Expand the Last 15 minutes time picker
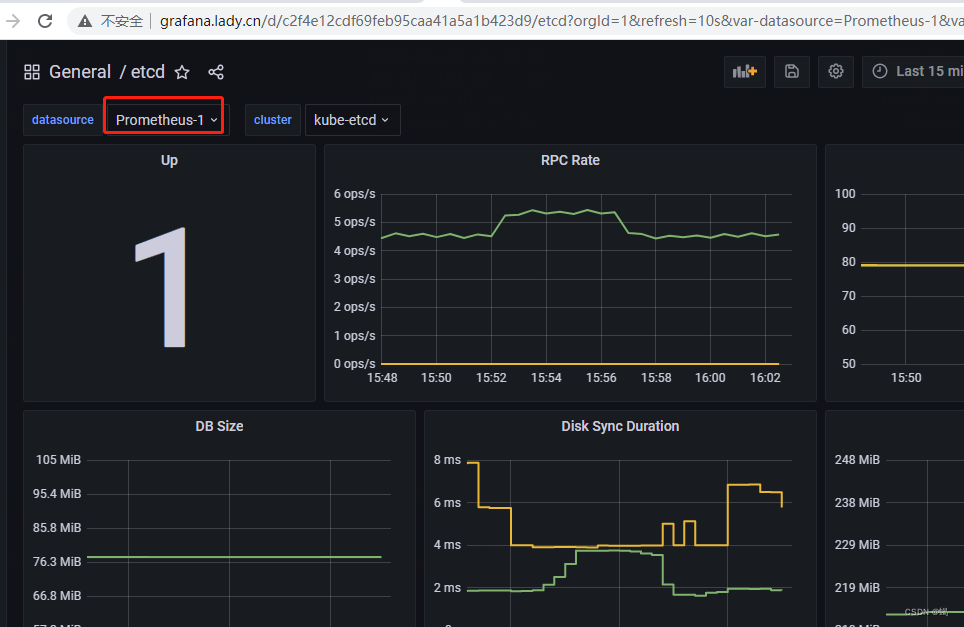The height and width of the screenshot is (627, 964). tap(925, 71)
